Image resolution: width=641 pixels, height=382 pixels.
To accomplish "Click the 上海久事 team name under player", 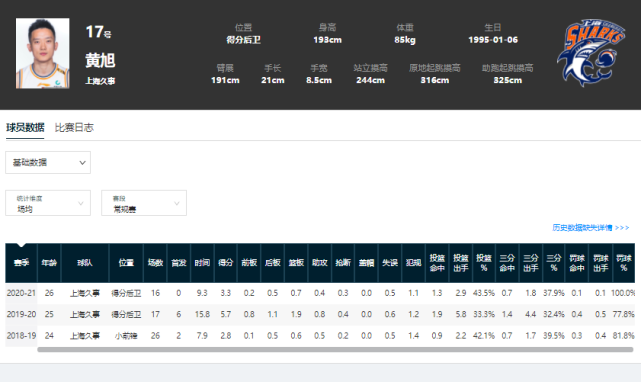I will [100, 81].
